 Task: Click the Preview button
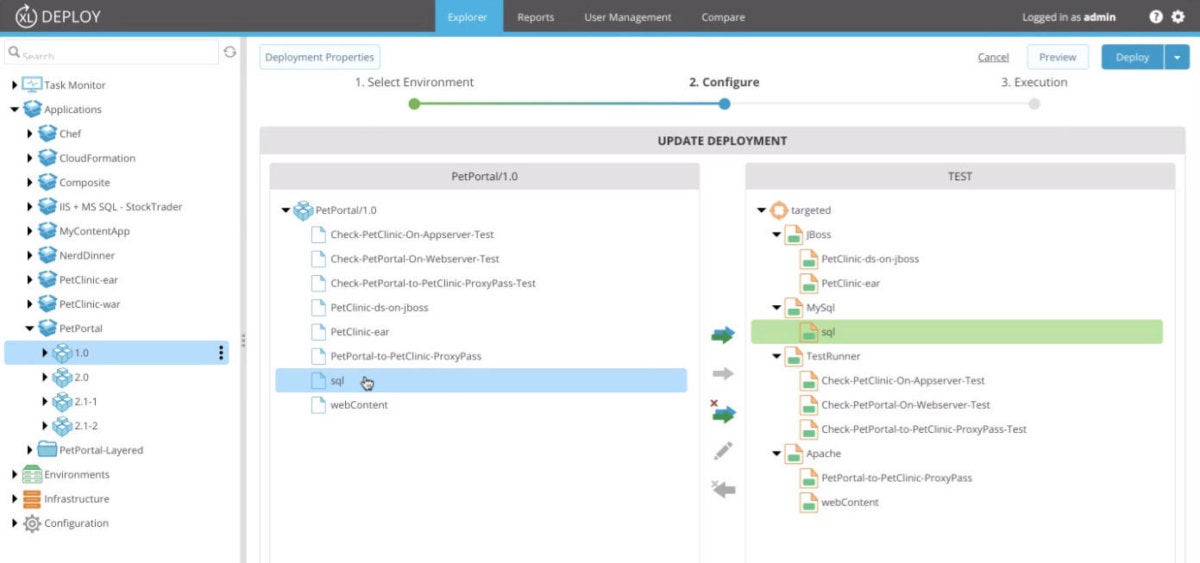tap(1057, 57)
